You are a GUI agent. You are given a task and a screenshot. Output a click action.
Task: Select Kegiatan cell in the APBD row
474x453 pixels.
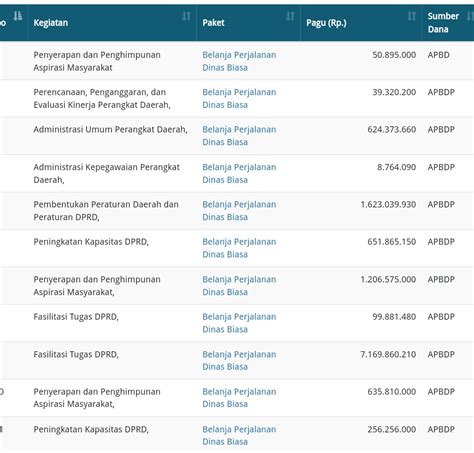coord(112,61)
